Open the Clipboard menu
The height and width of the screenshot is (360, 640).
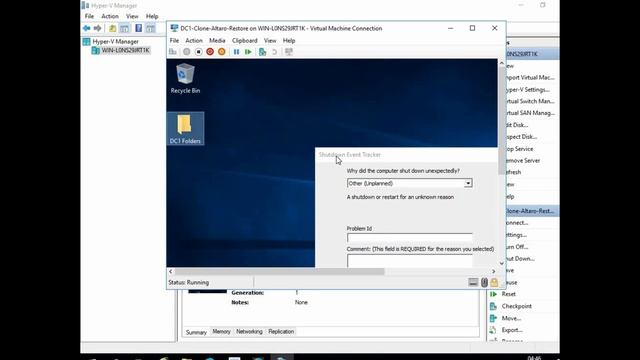[x=244, y=40]
